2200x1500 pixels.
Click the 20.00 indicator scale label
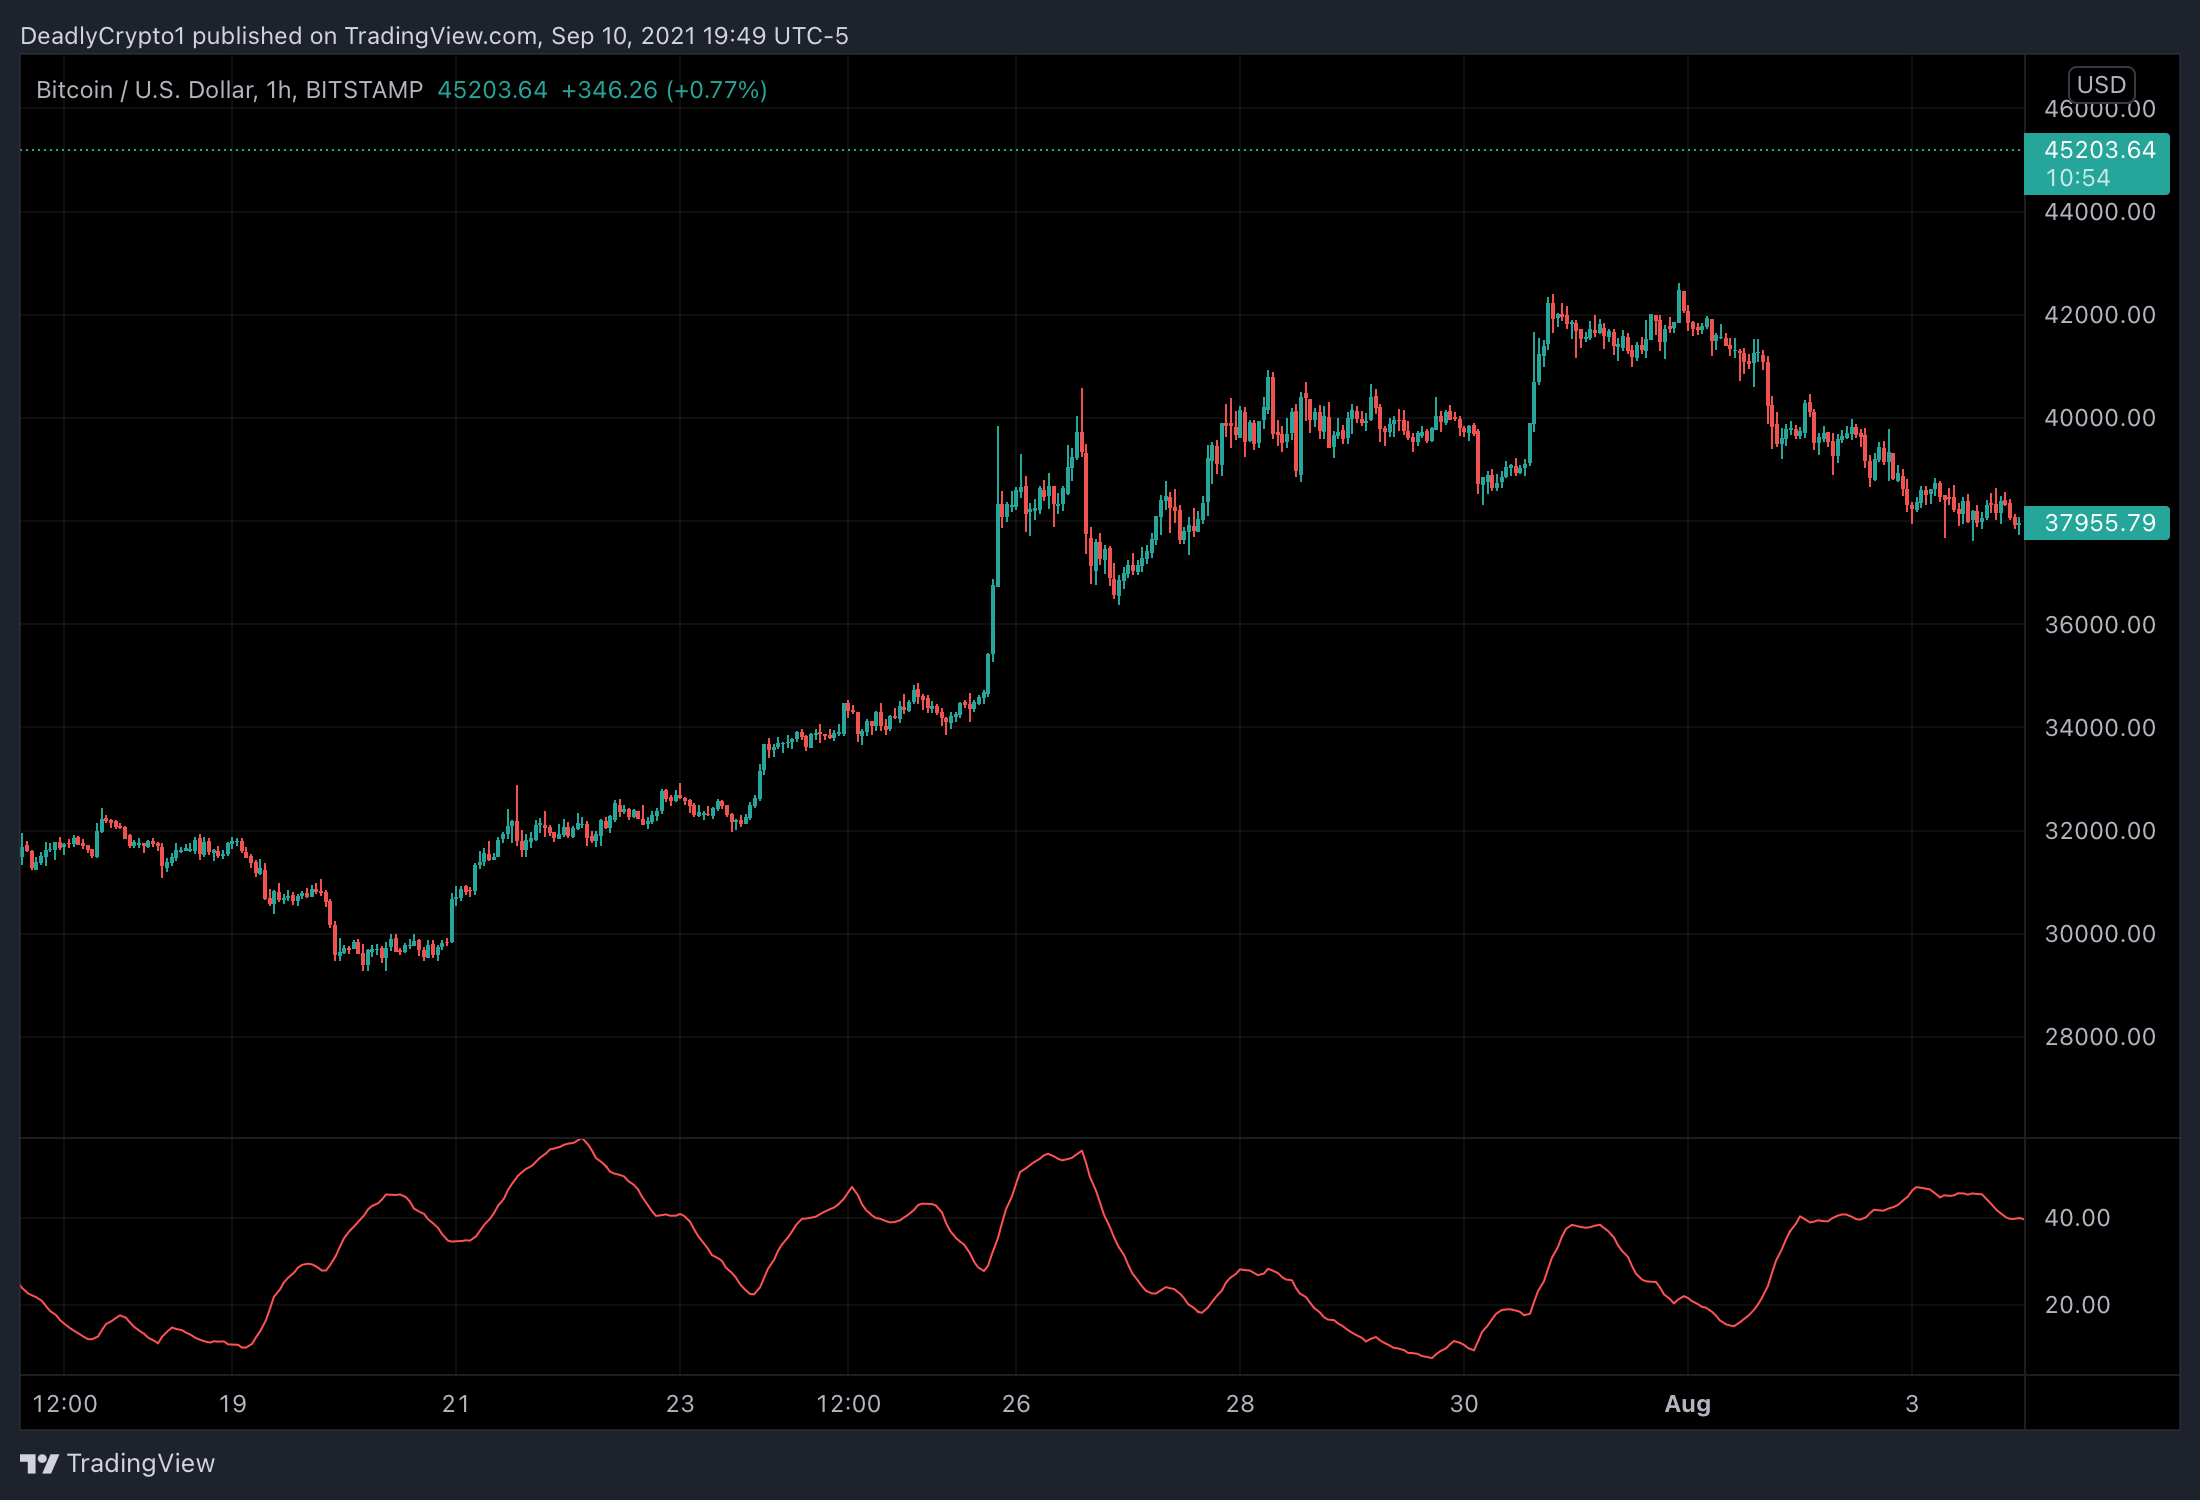pos(2077,1305)
